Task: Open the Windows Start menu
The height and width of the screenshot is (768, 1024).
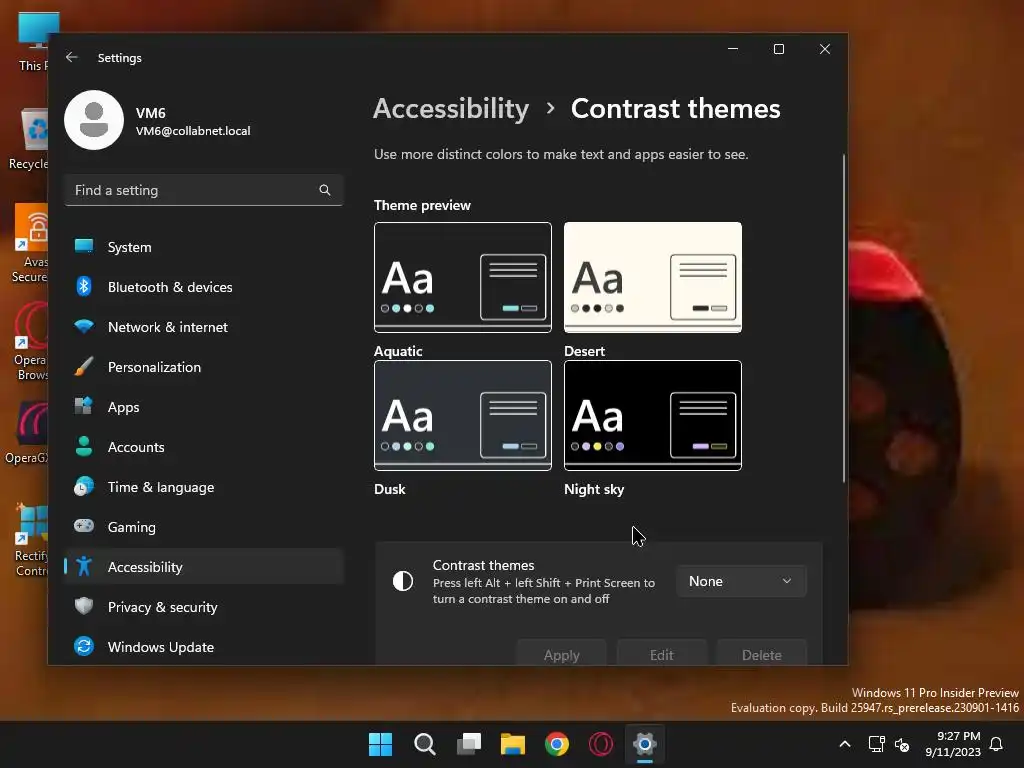Action: pos(381,744)
